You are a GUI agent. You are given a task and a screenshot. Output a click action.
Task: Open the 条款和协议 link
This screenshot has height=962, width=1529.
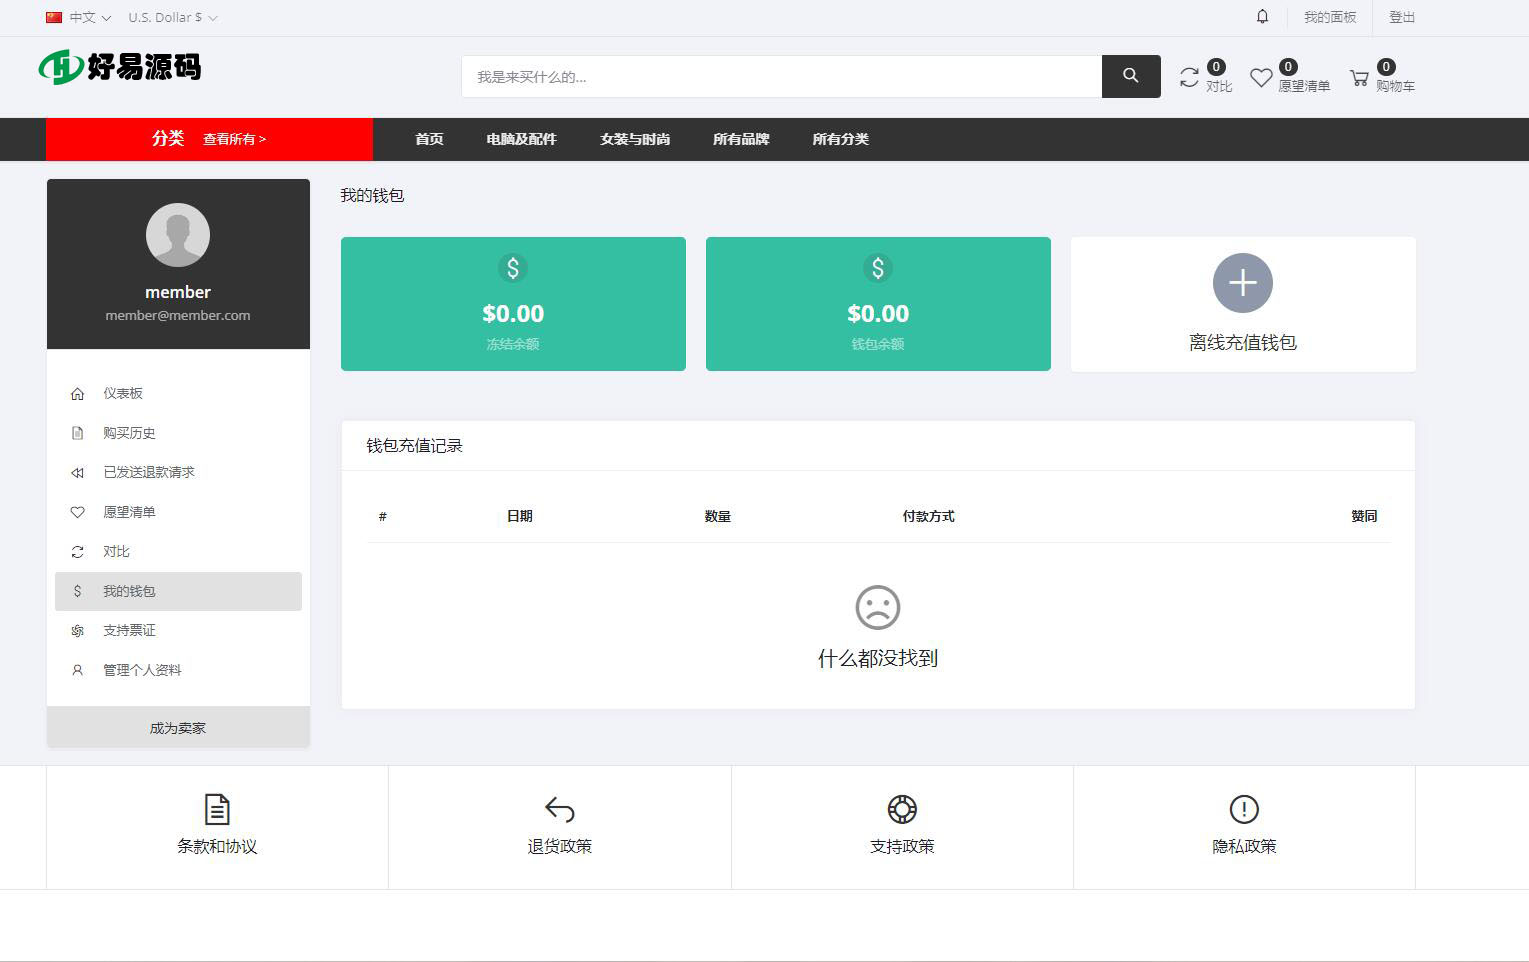(217, 846)
